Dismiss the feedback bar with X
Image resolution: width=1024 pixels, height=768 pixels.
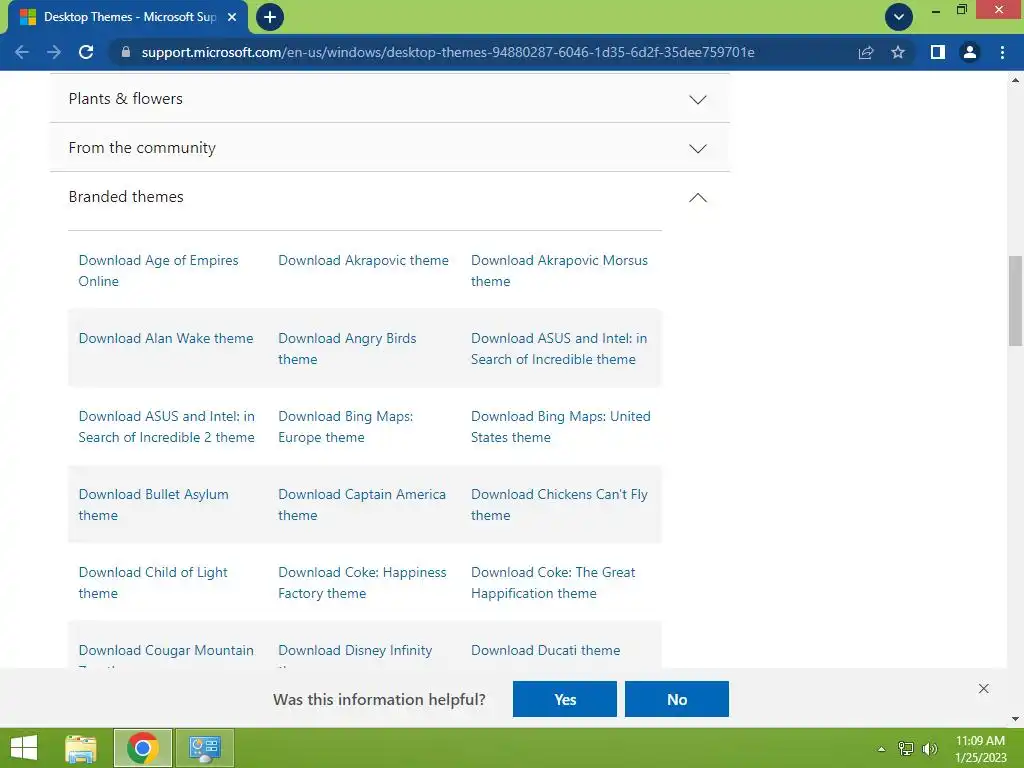coord(984,688)
